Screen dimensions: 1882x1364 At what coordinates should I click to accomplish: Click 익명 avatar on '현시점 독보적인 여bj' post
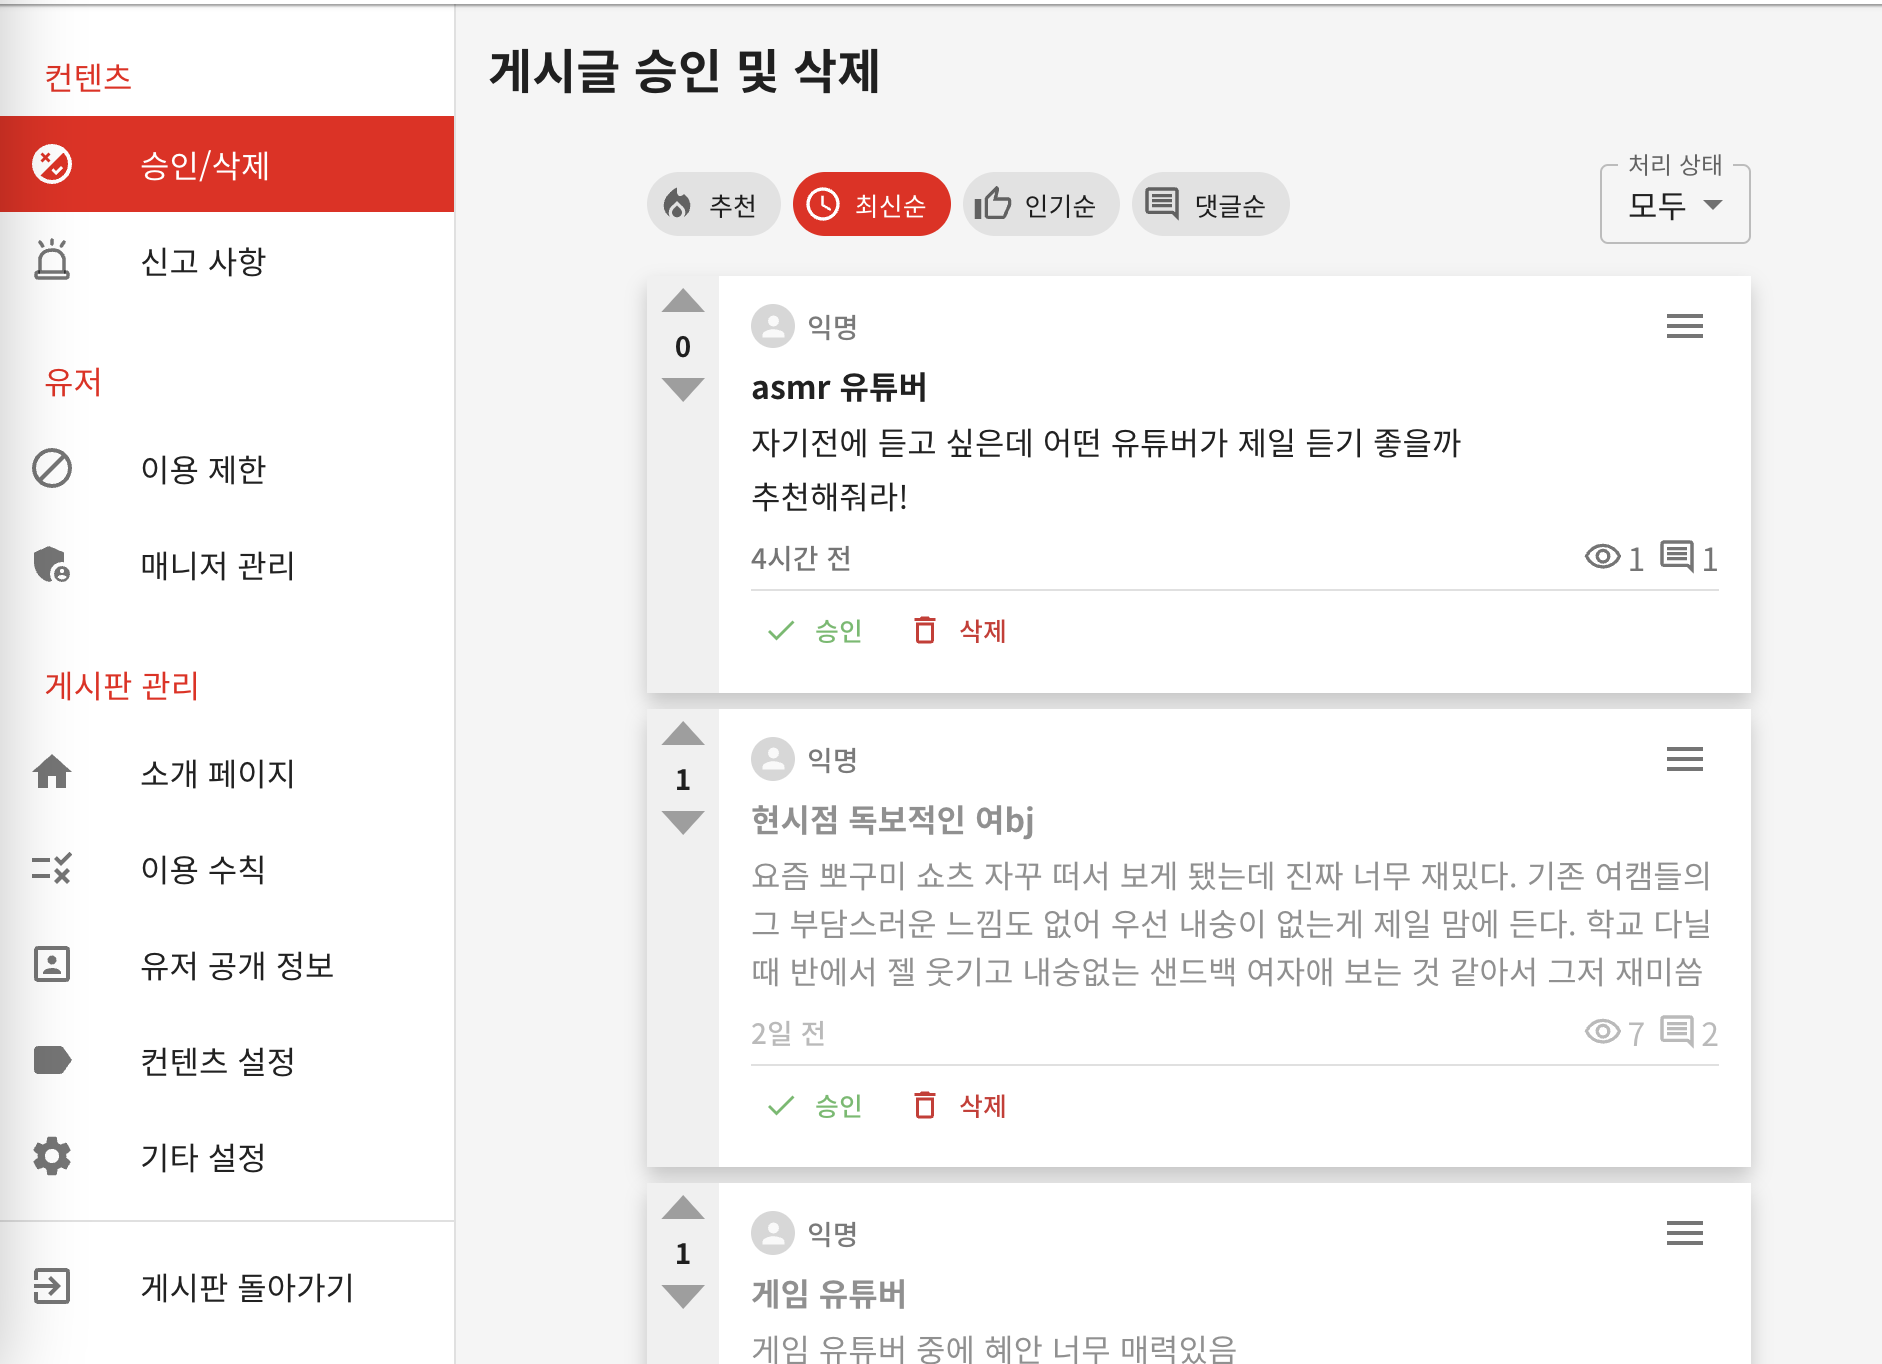773,759
